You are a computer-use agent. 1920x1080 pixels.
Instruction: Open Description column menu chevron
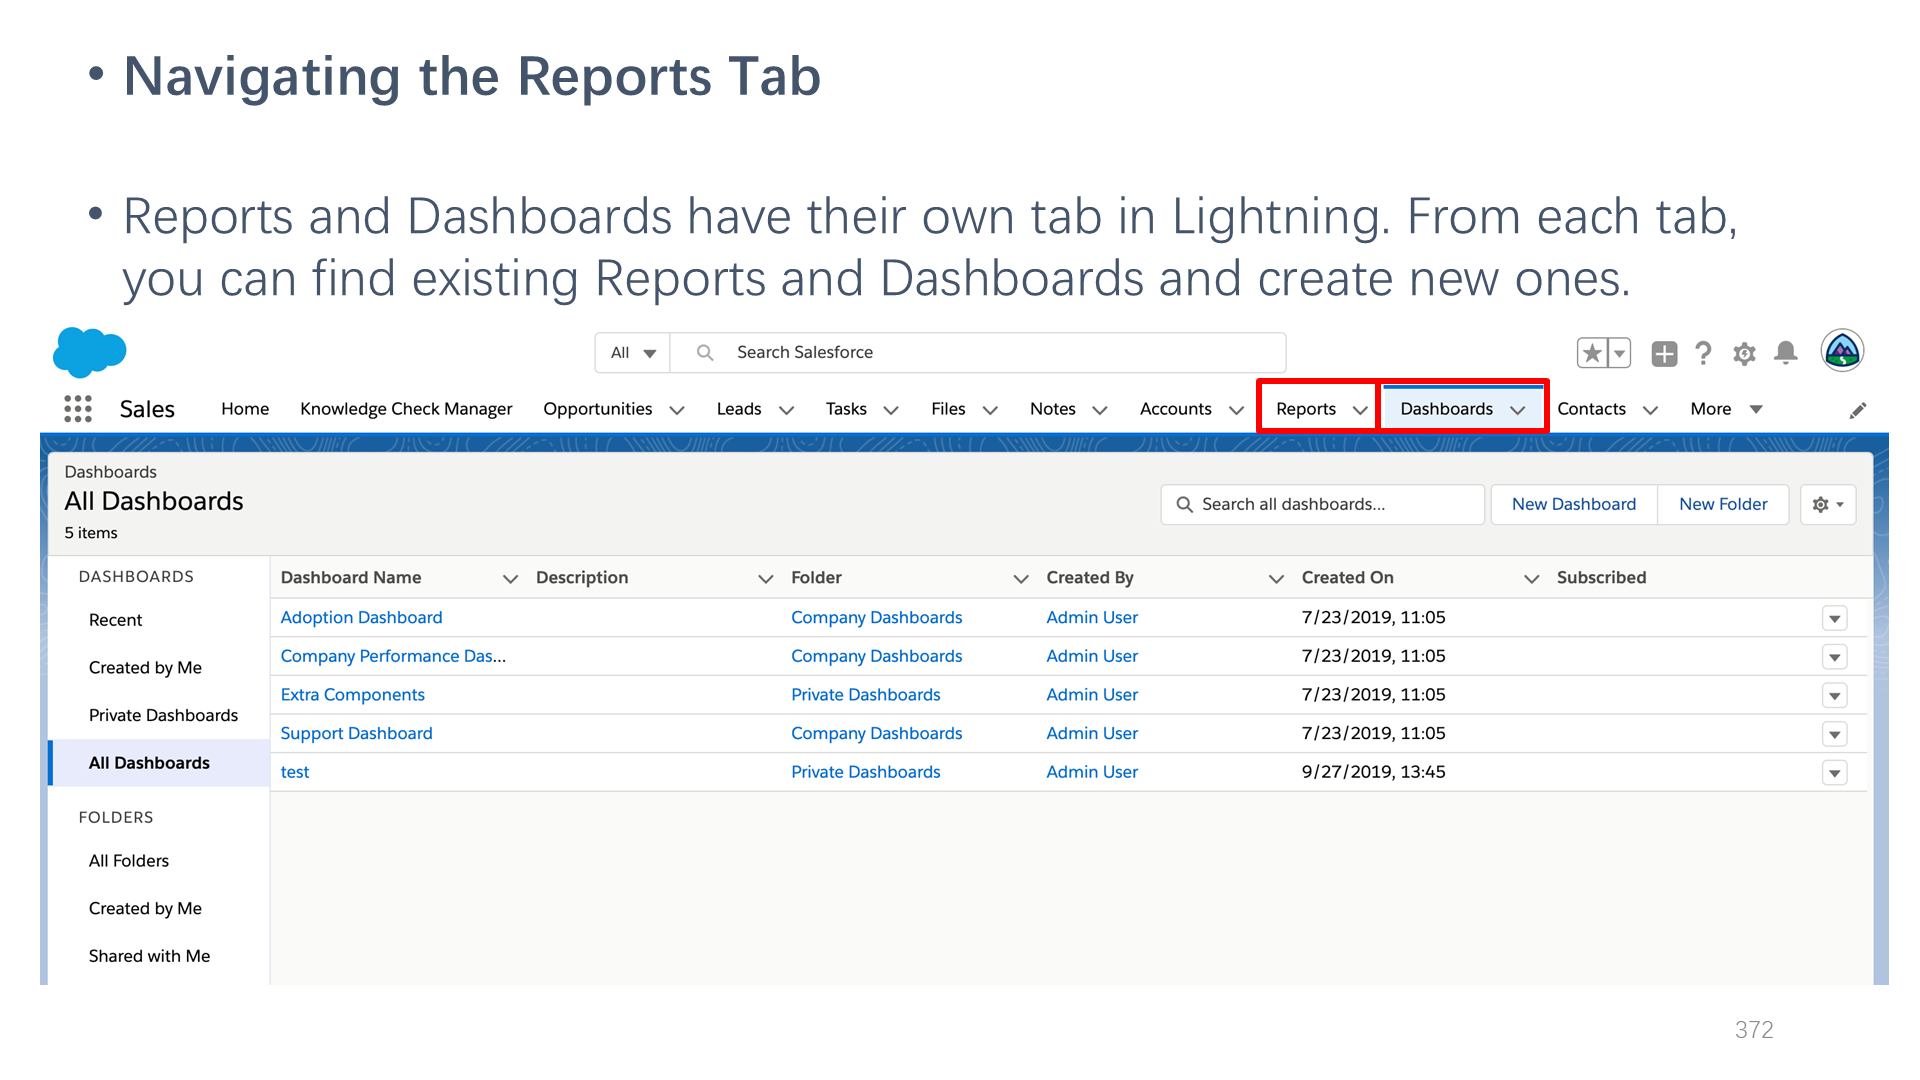coord(766,579)
